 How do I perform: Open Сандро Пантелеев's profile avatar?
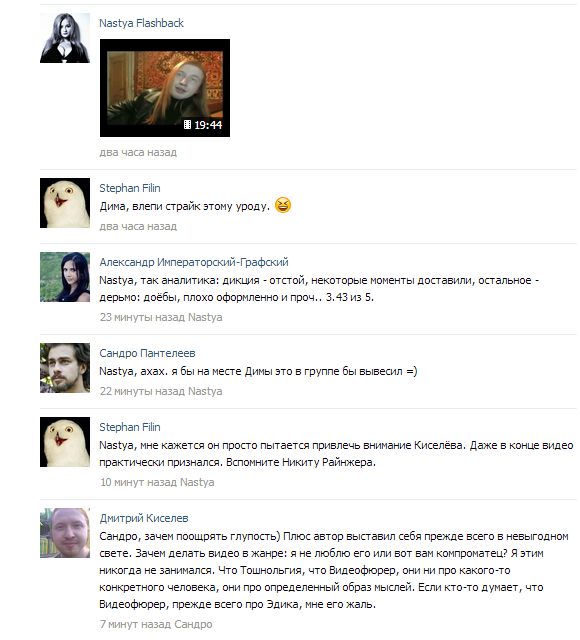(65, 368)
